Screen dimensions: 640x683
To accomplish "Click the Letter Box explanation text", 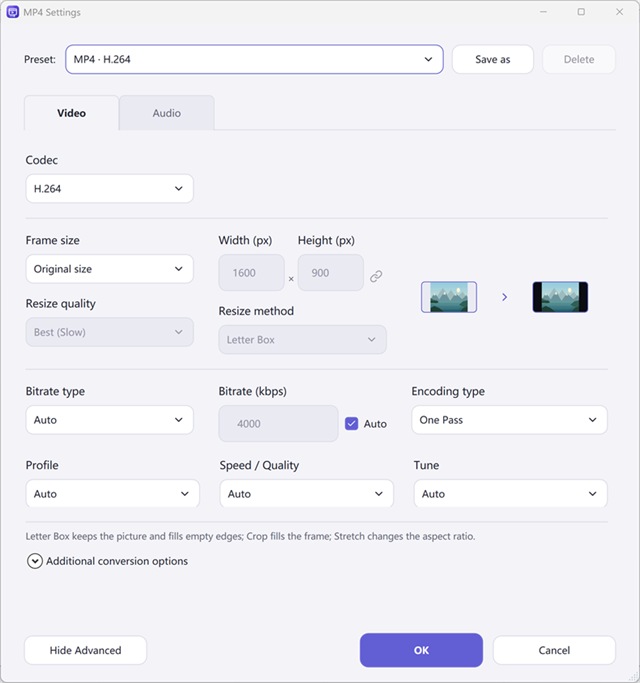I will (x=250, y=536).
